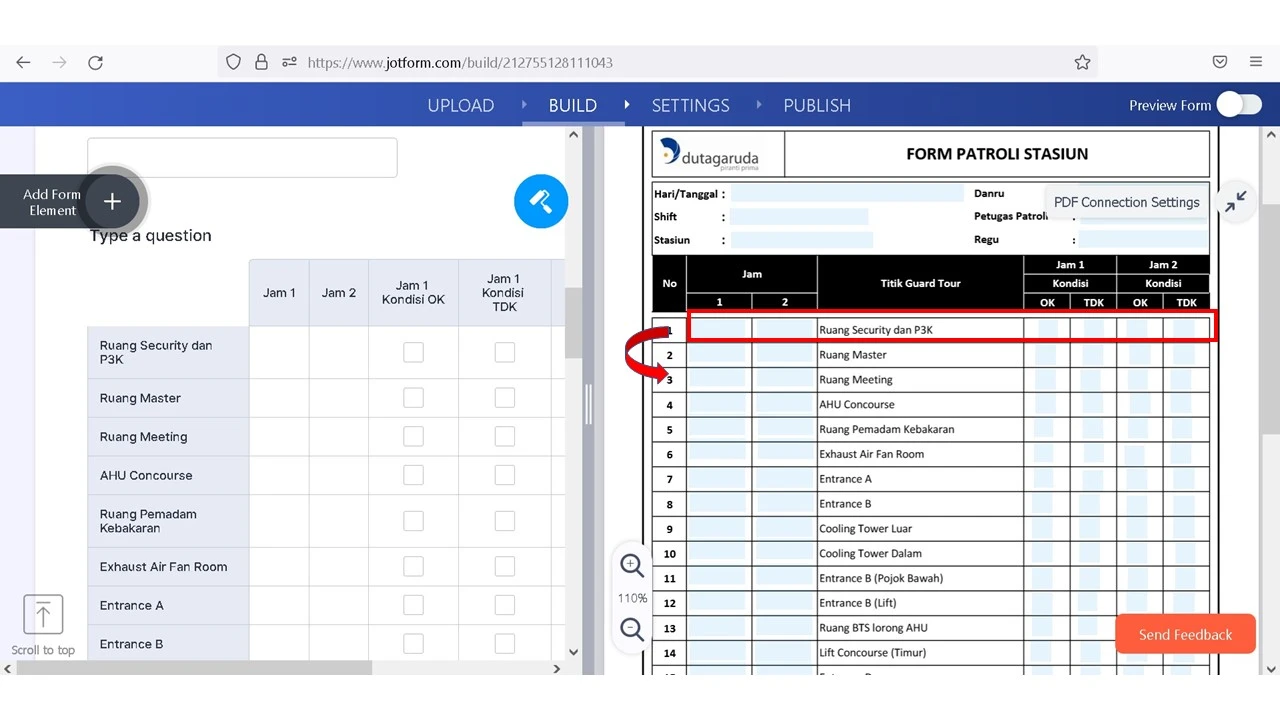Image resolution: width=1280 pixels, height=720 pixels.
Task: Click the Type a question input field
Action: [x=150, y=235]
